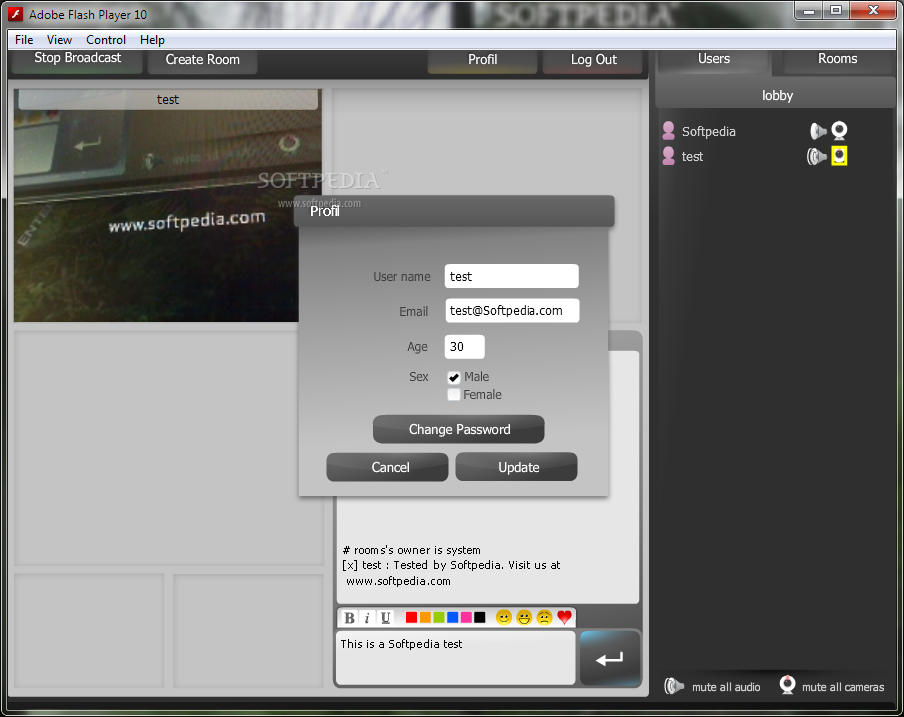Open the Control menu
Viewport: 904px width, 717px height.
coord(106,40)
